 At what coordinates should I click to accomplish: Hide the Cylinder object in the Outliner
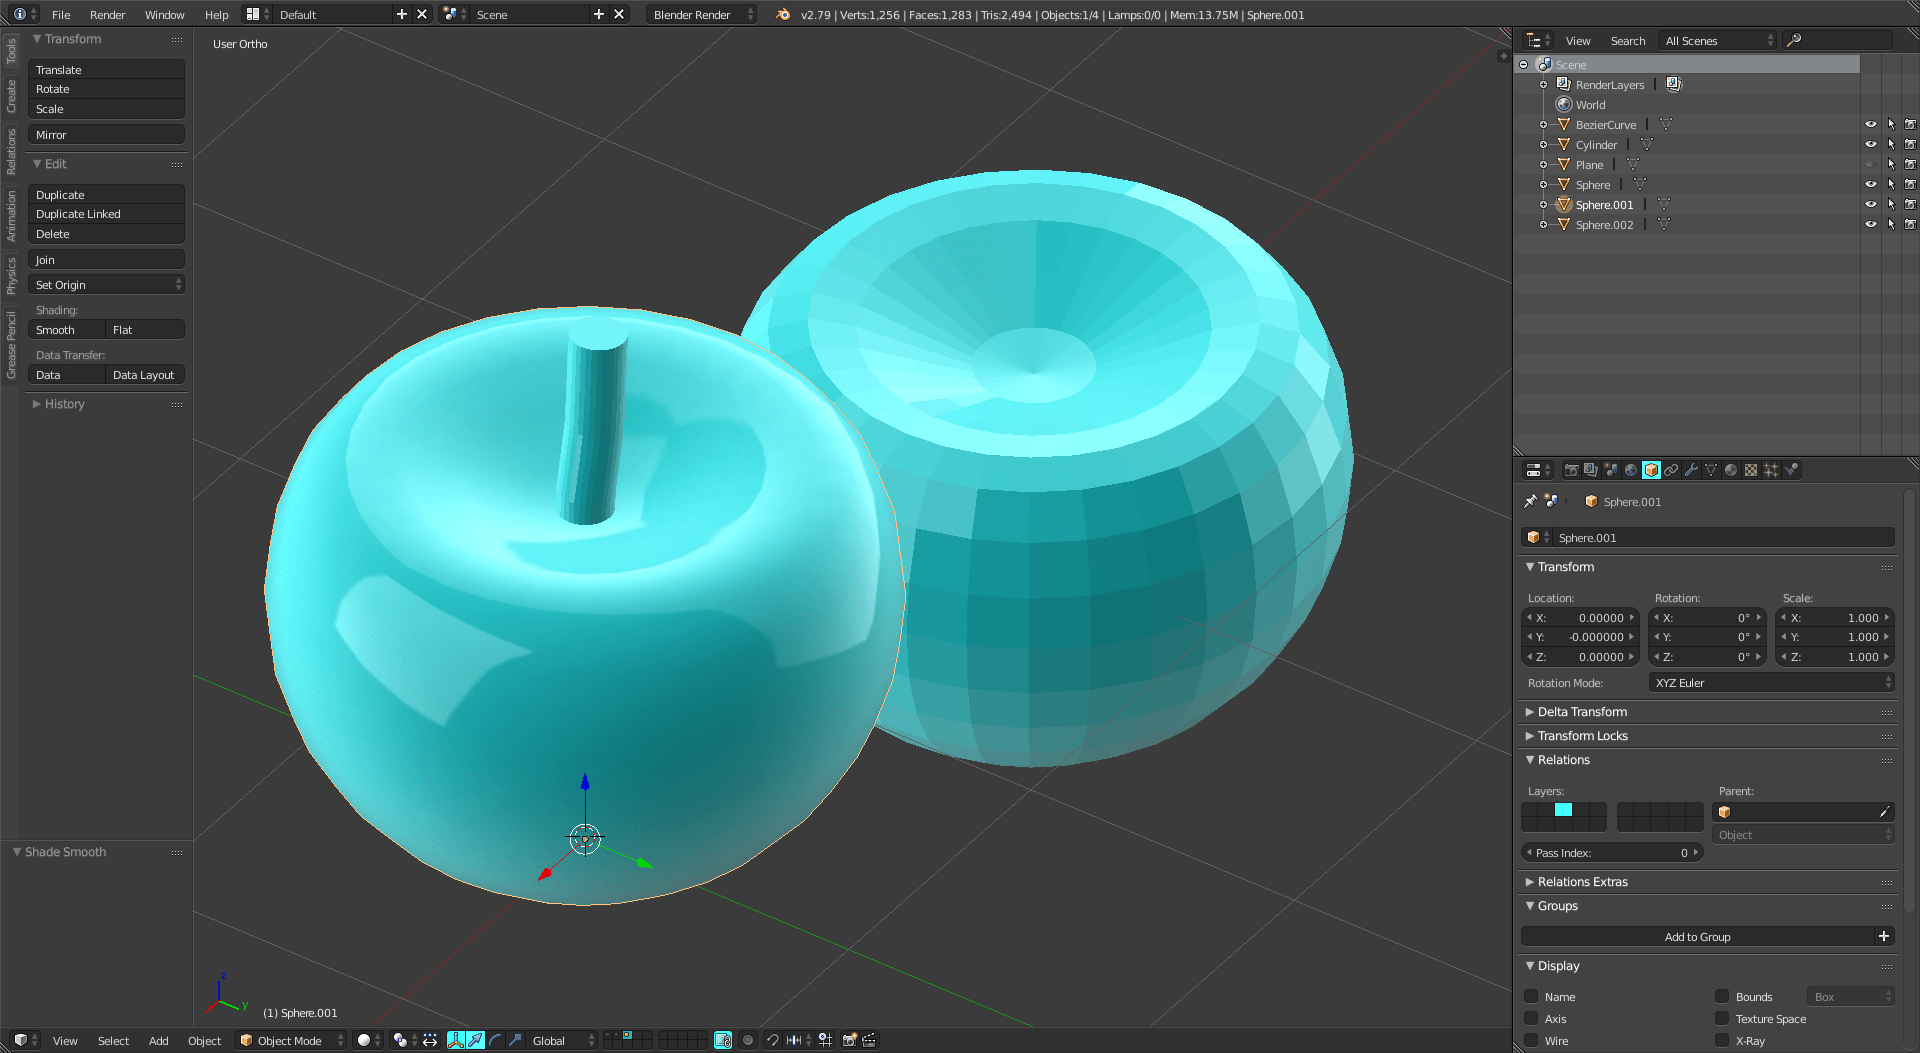pos(1870,144)
